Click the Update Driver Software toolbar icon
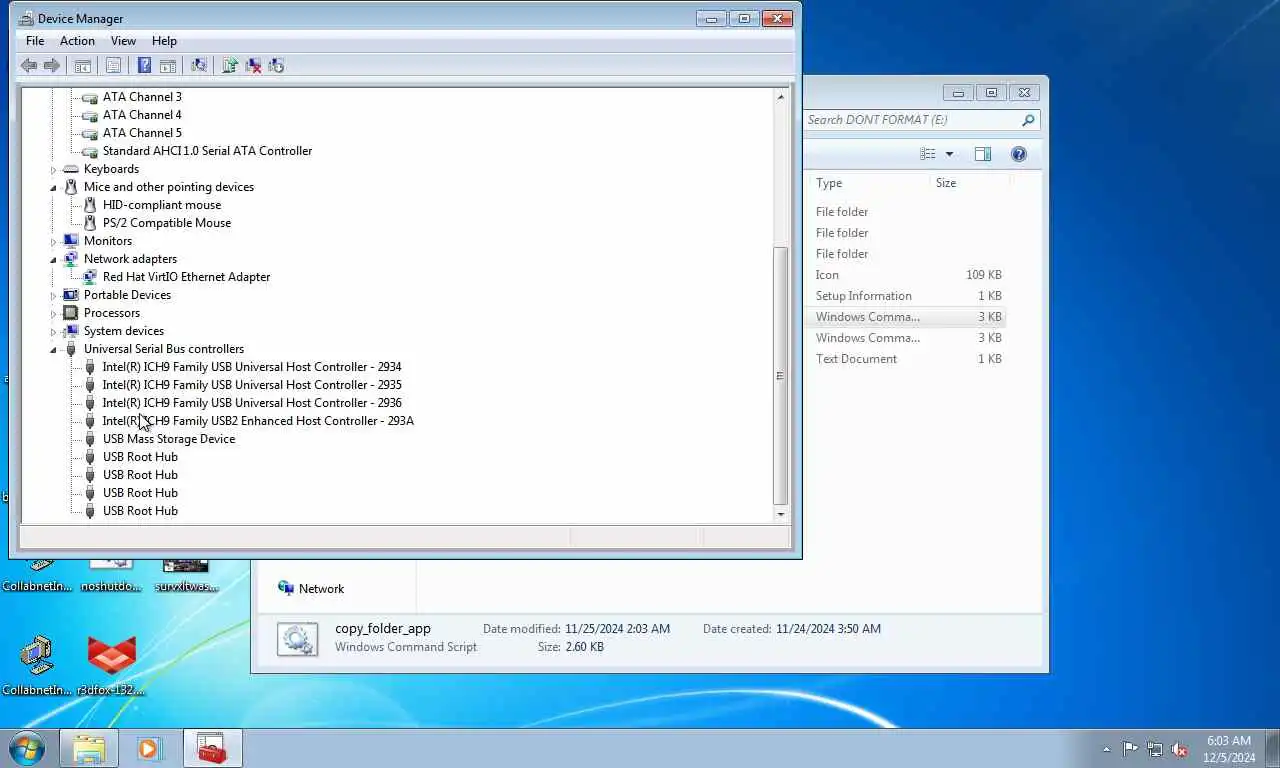This screenshot has height=768, width=1280. coord(230,66)
